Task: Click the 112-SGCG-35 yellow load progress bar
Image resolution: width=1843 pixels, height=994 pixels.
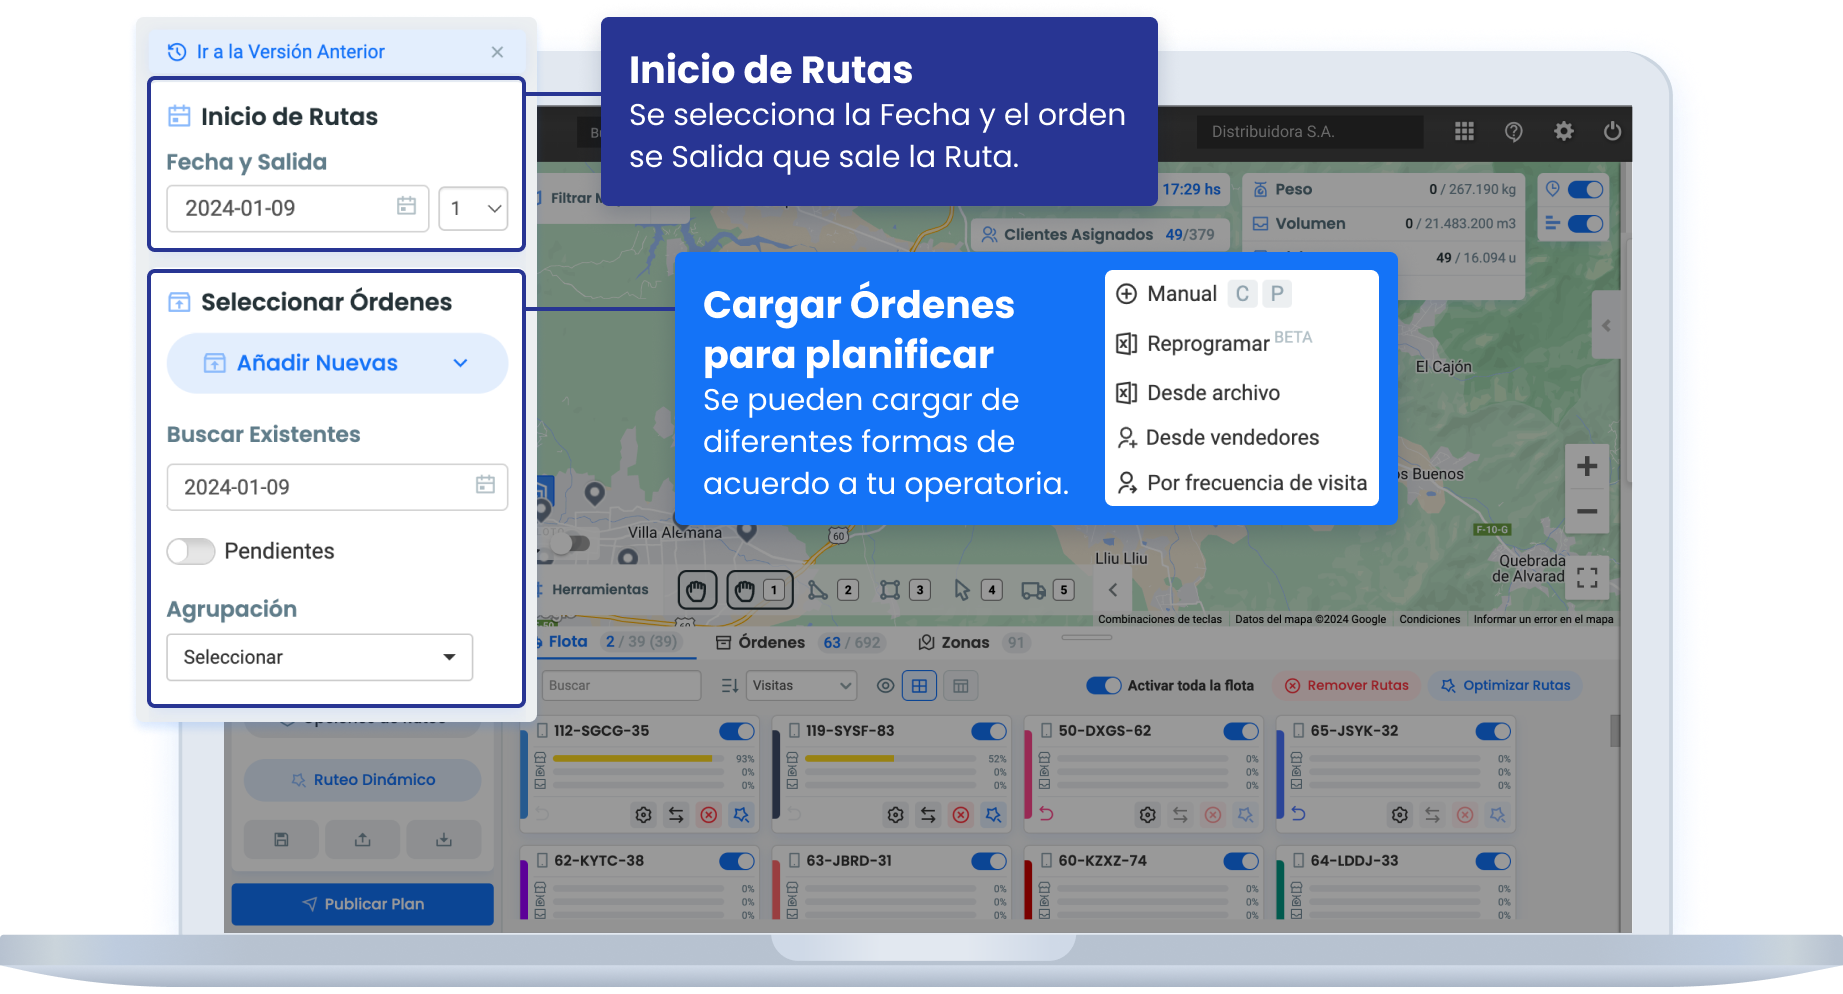Action: 633,759
